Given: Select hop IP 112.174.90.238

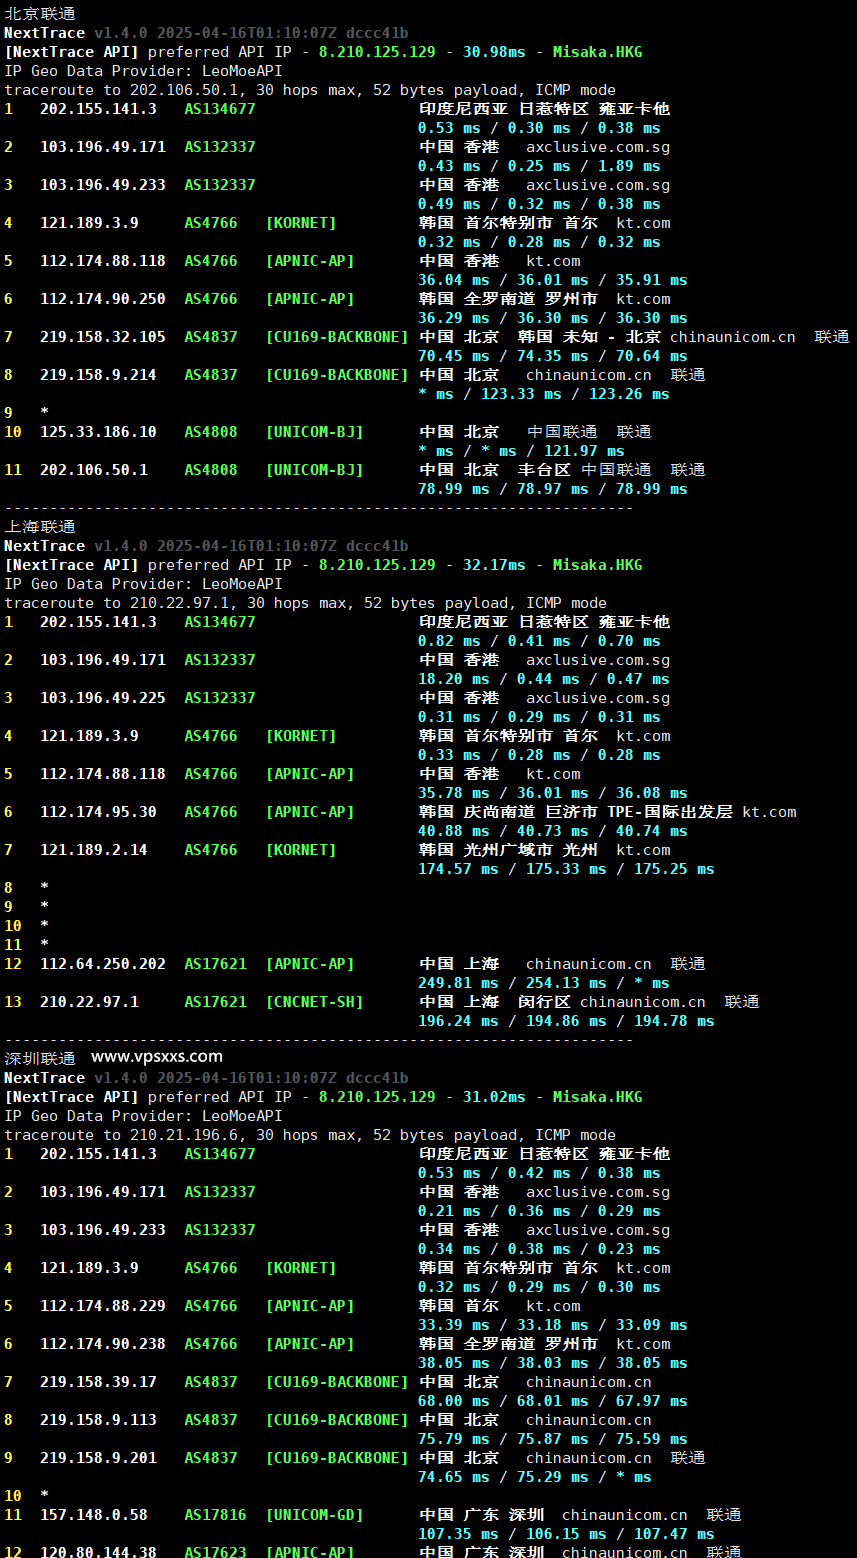Looking at the screenshot, I should tap(103, 1344).
